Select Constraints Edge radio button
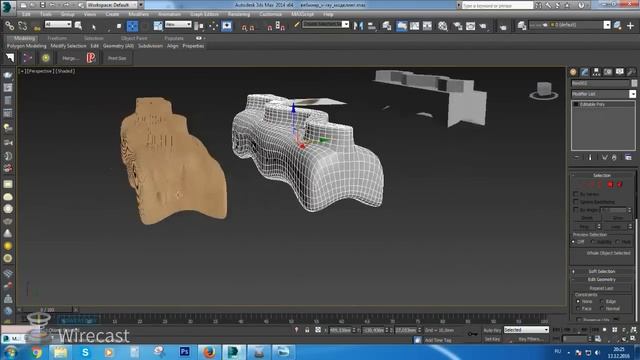This screenshot has width=640, height=360. click(x=602, y=301)
